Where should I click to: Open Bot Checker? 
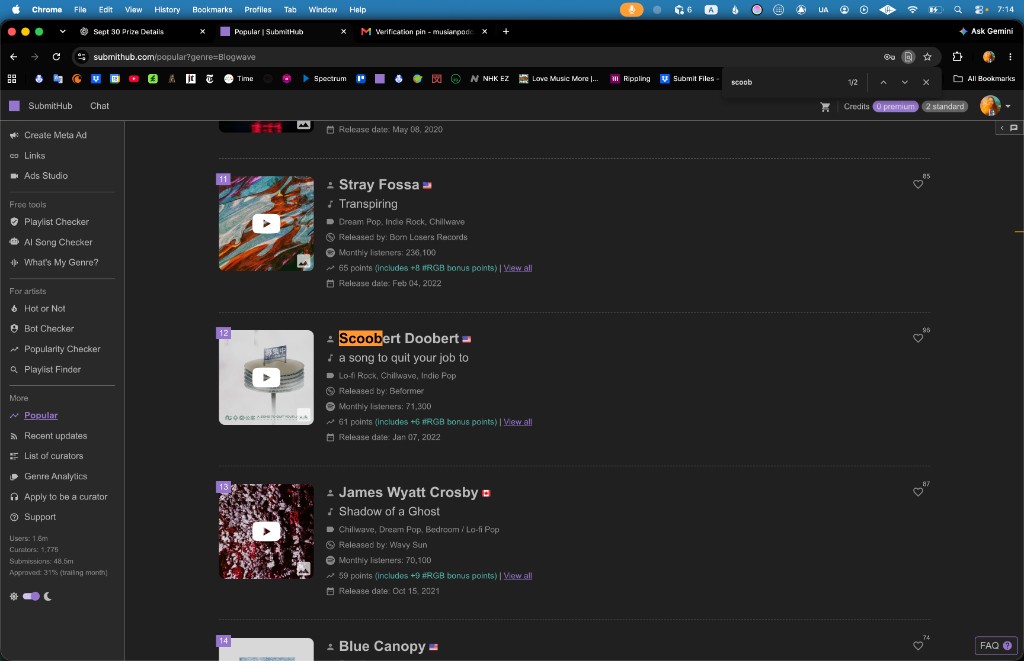pos(48,329)
